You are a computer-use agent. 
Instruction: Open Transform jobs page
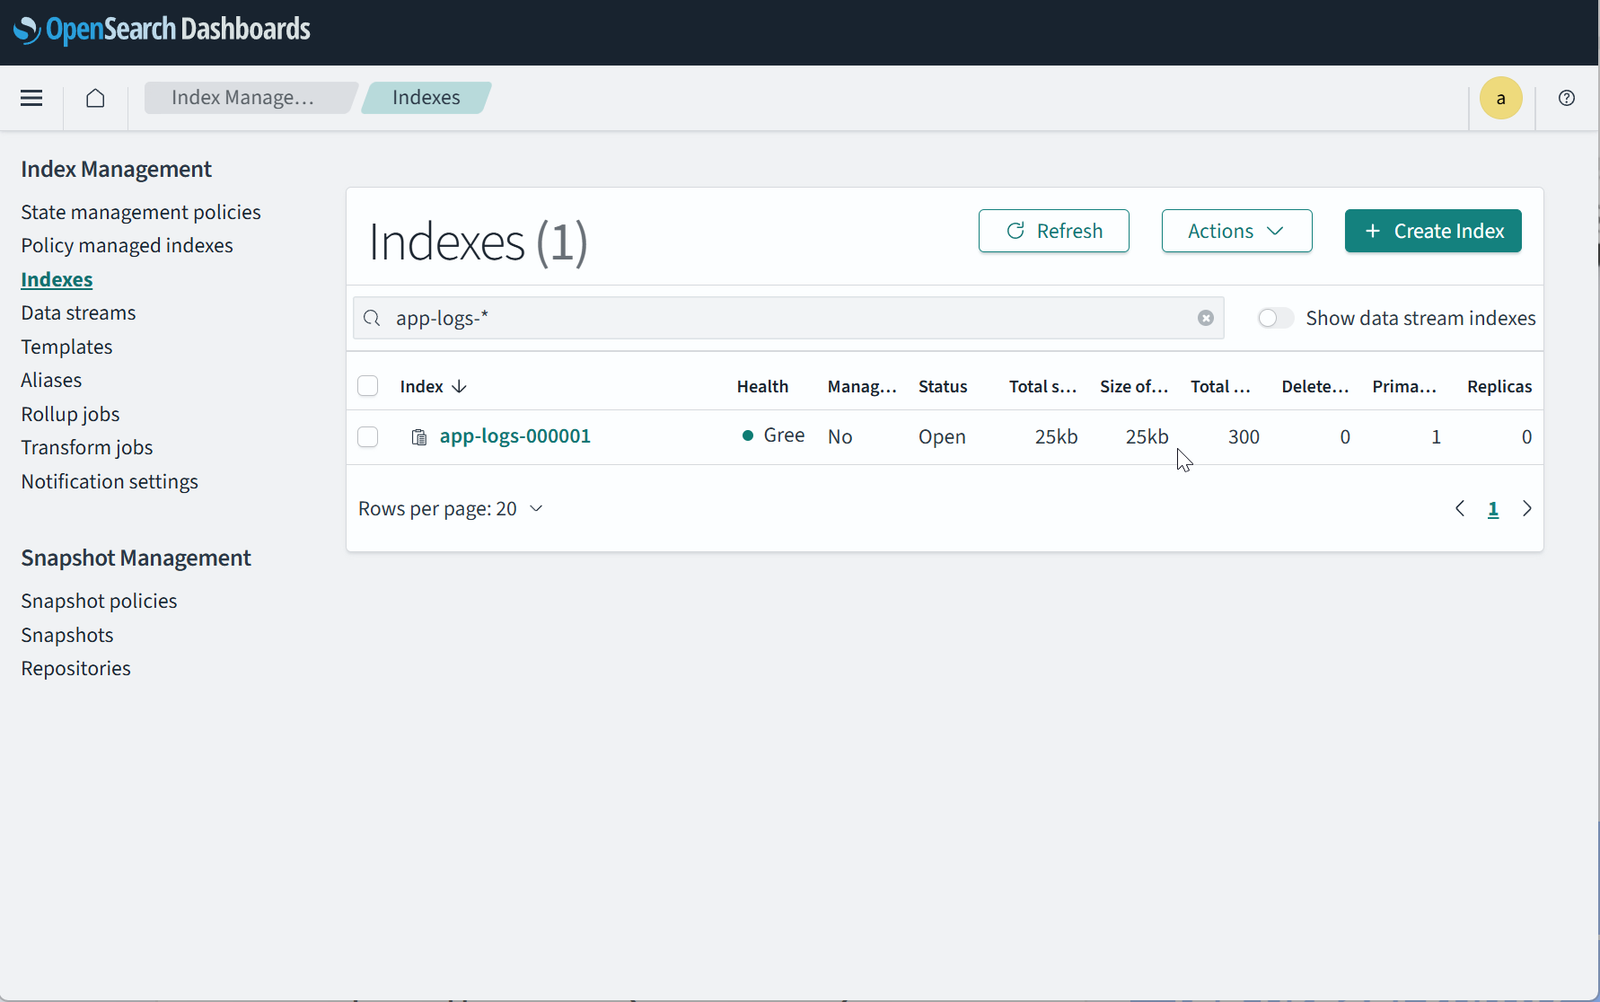point(87,448)
